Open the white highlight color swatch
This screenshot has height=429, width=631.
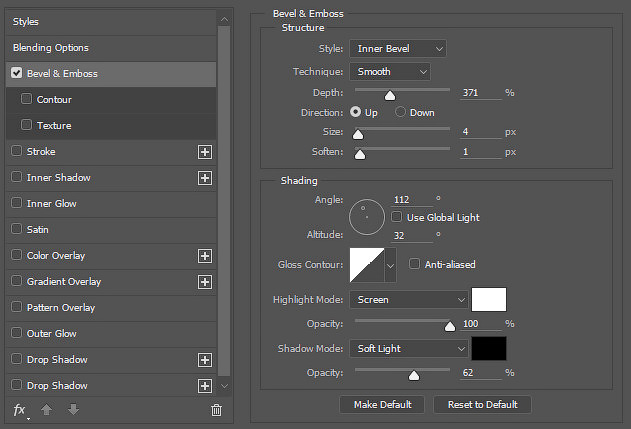coord(489,299)
